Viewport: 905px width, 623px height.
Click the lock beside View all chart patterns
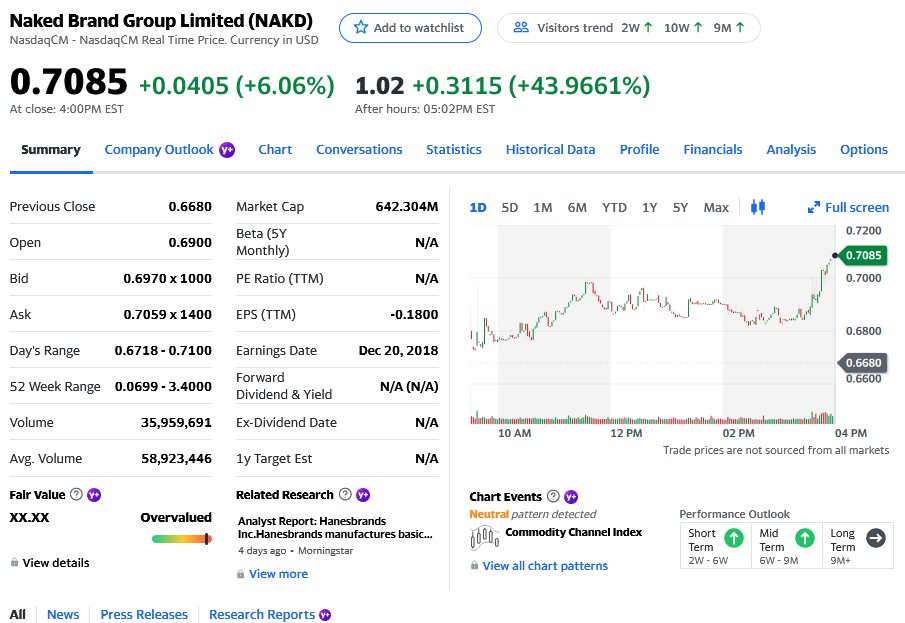[x=474, y=565]
